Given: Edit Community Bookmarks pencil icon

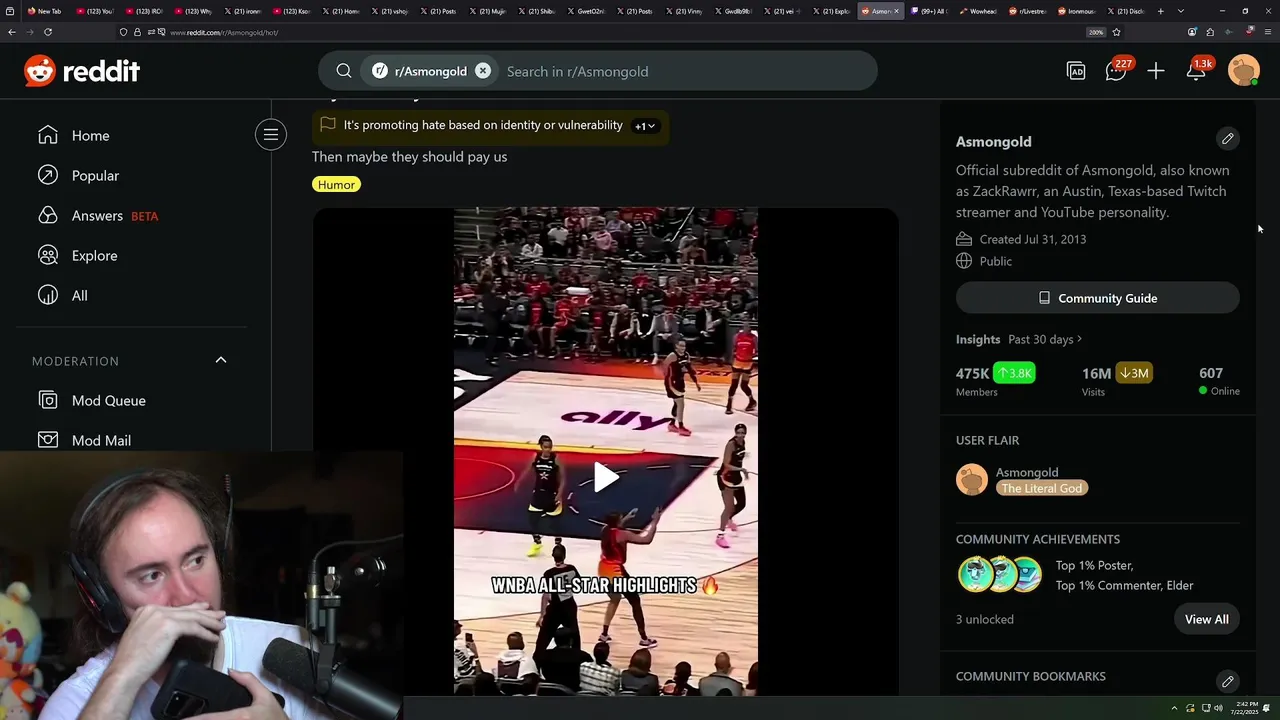Looking at the screenshot, I should [x=1227, y=682].
